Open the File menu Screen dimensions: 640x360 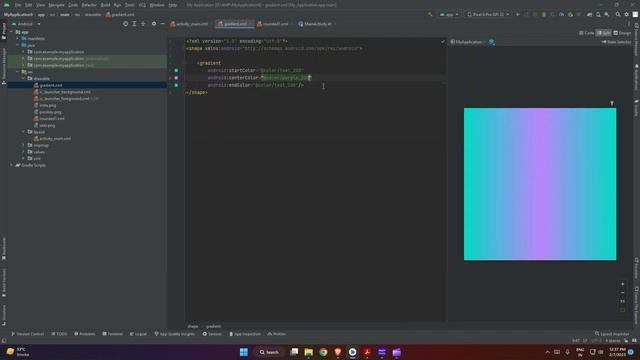(x=18, y=5)
